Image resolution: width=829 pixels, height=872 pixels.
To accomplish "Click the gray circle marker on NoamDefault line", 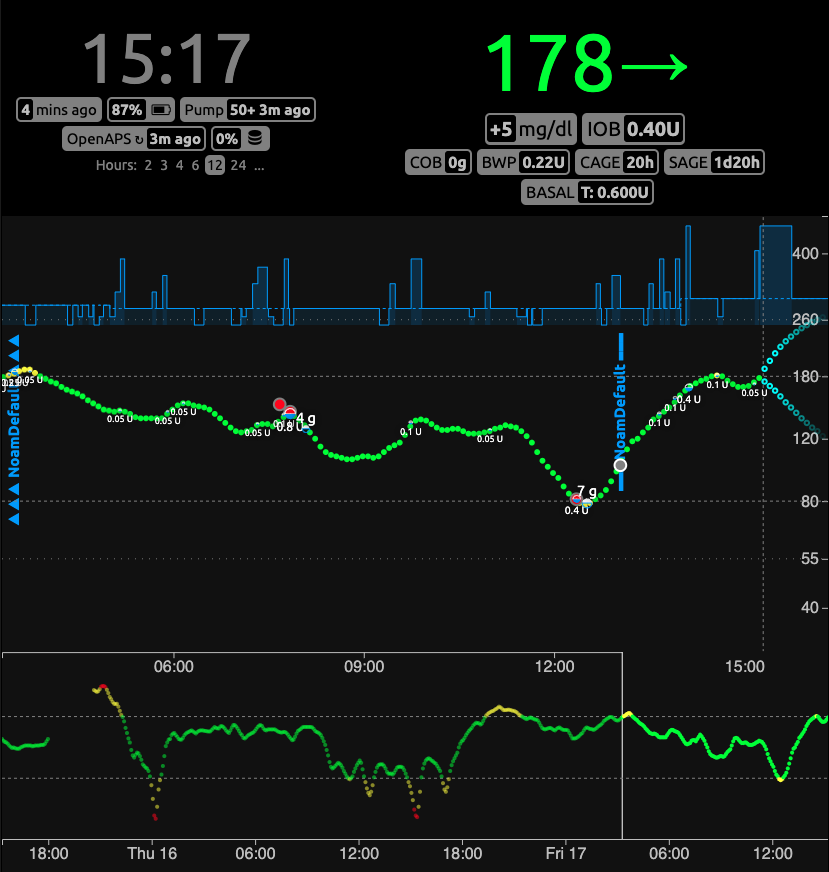I will (x=621, y=465).
